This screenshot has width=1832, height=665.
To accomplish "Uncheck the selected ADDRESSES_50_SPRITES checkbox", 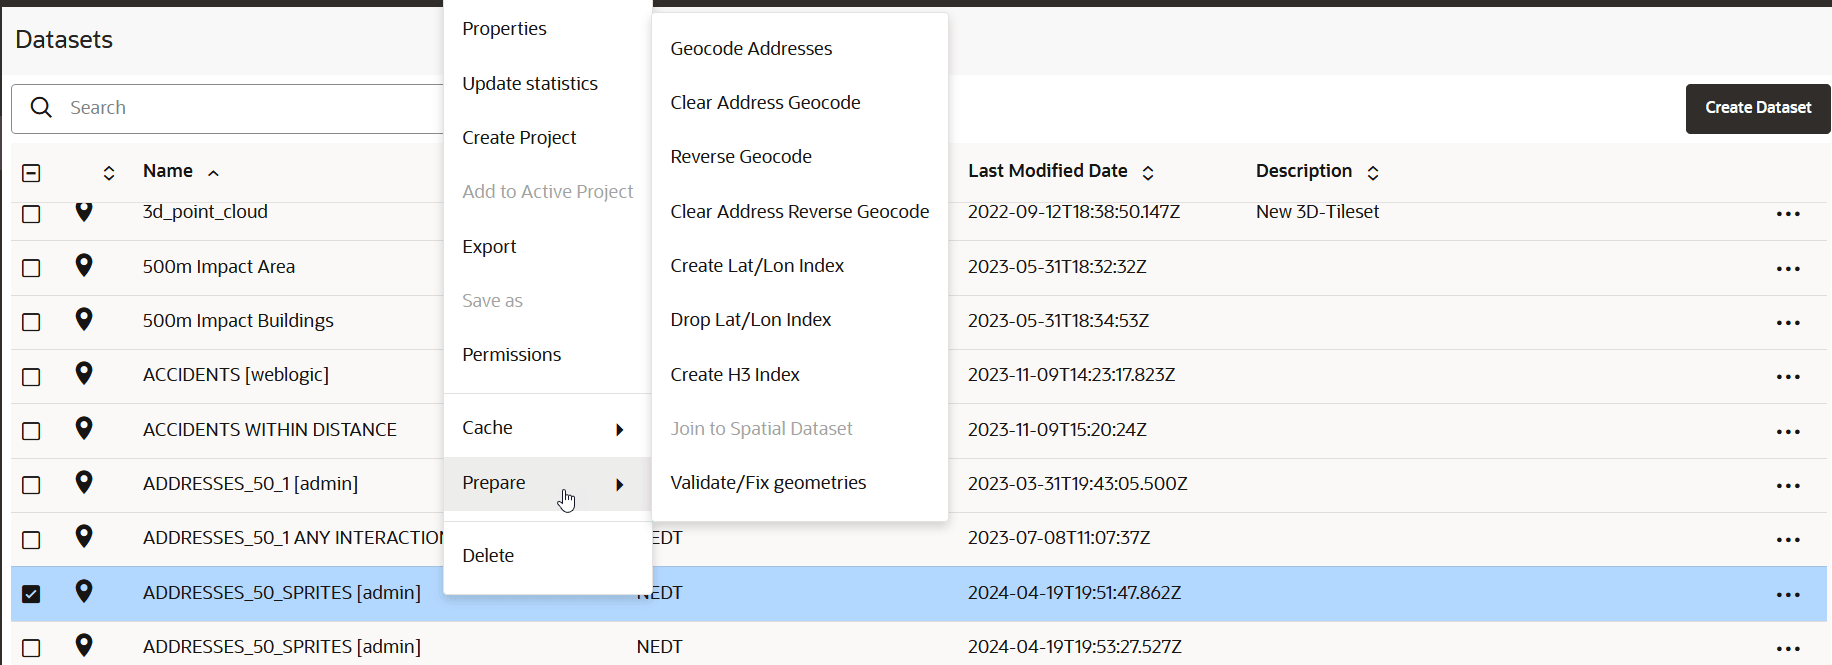I will click(x=31, y=594).
